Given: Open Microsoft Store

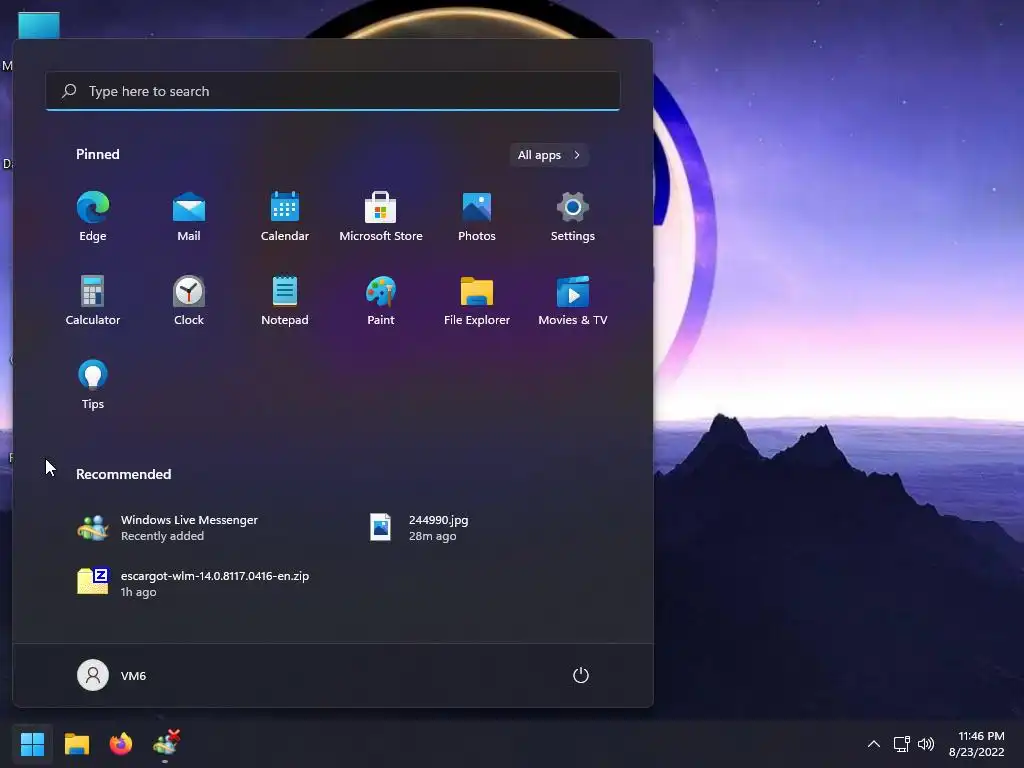Looking at the screenshot, I should coord(381,217).
